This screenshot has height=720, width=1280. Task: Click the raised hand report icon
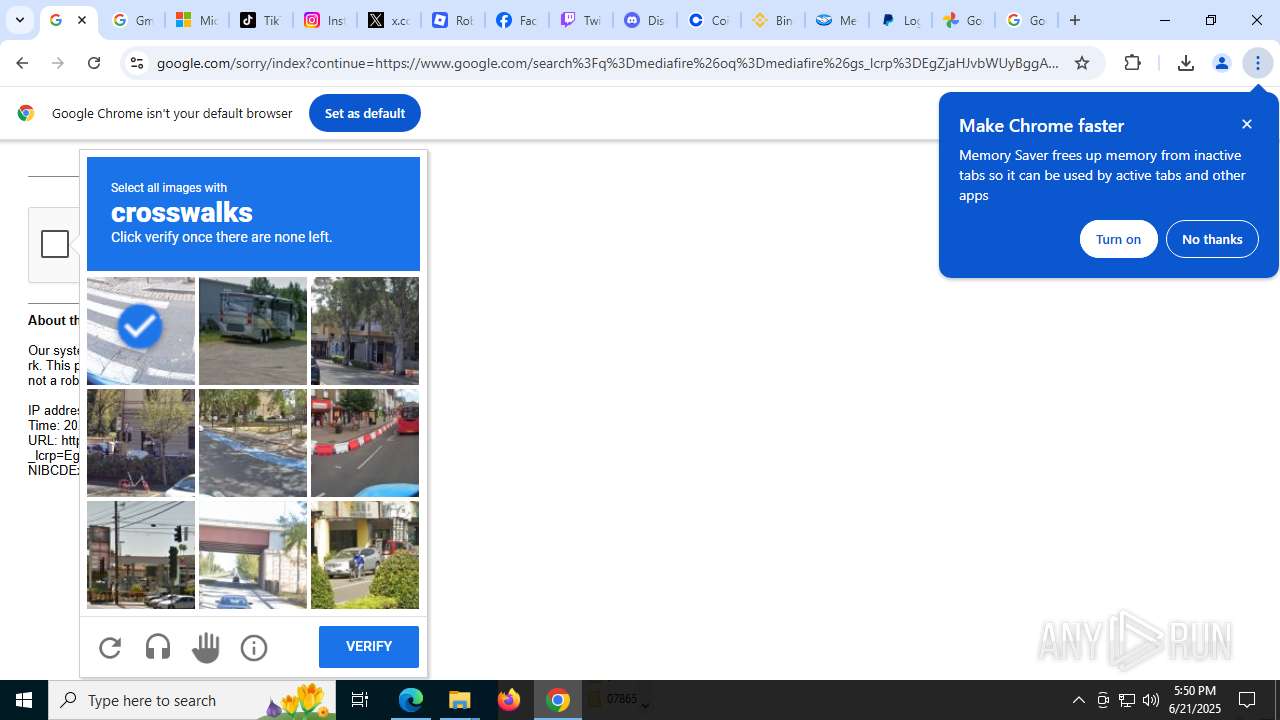206,647
